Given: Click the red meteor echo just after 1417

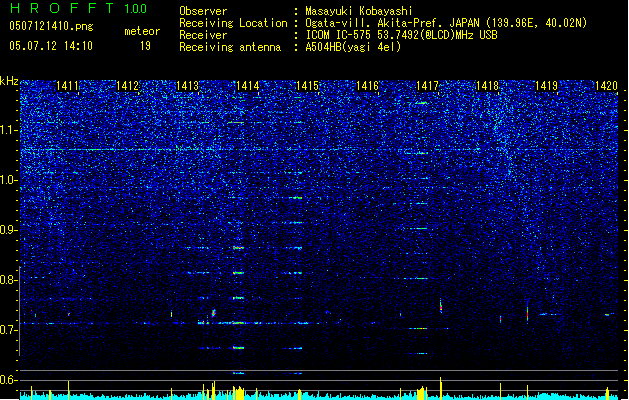Looking at the screenshot, I should point(441,306).
